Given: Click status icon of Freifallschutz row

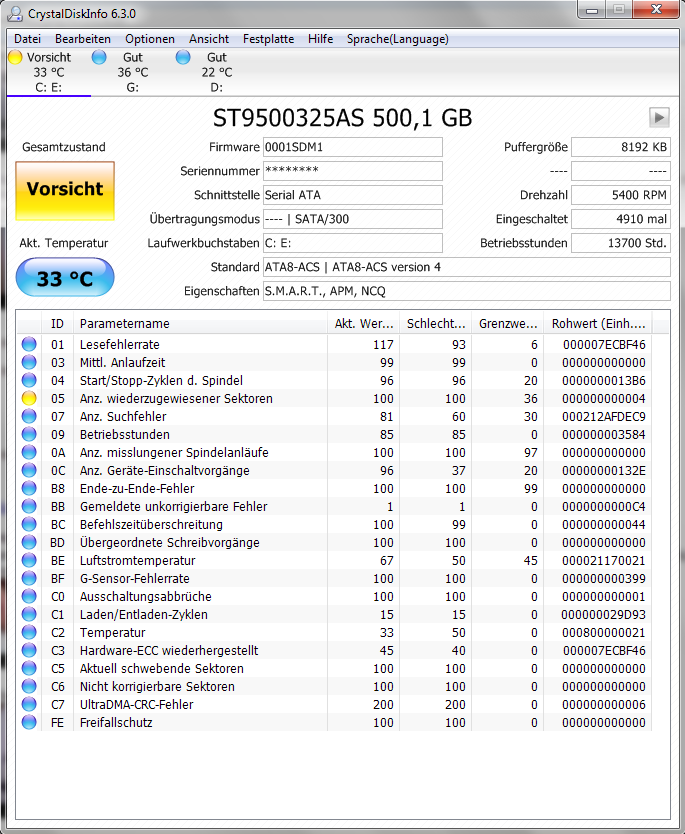Looking at the screenshot, I should click(x=29, y=722).
